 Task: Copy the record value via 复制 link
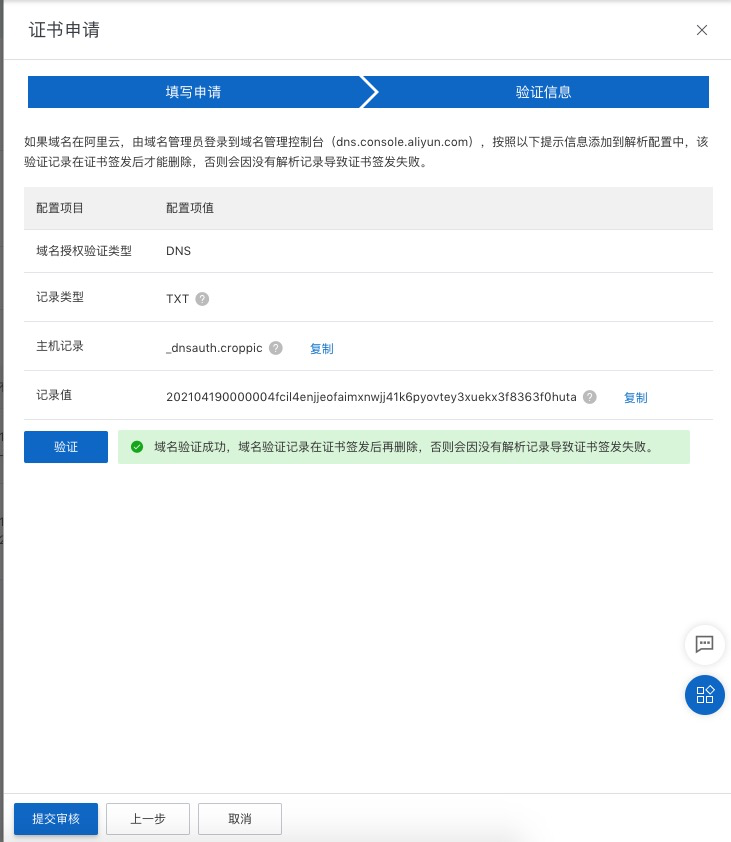point(635,398)
